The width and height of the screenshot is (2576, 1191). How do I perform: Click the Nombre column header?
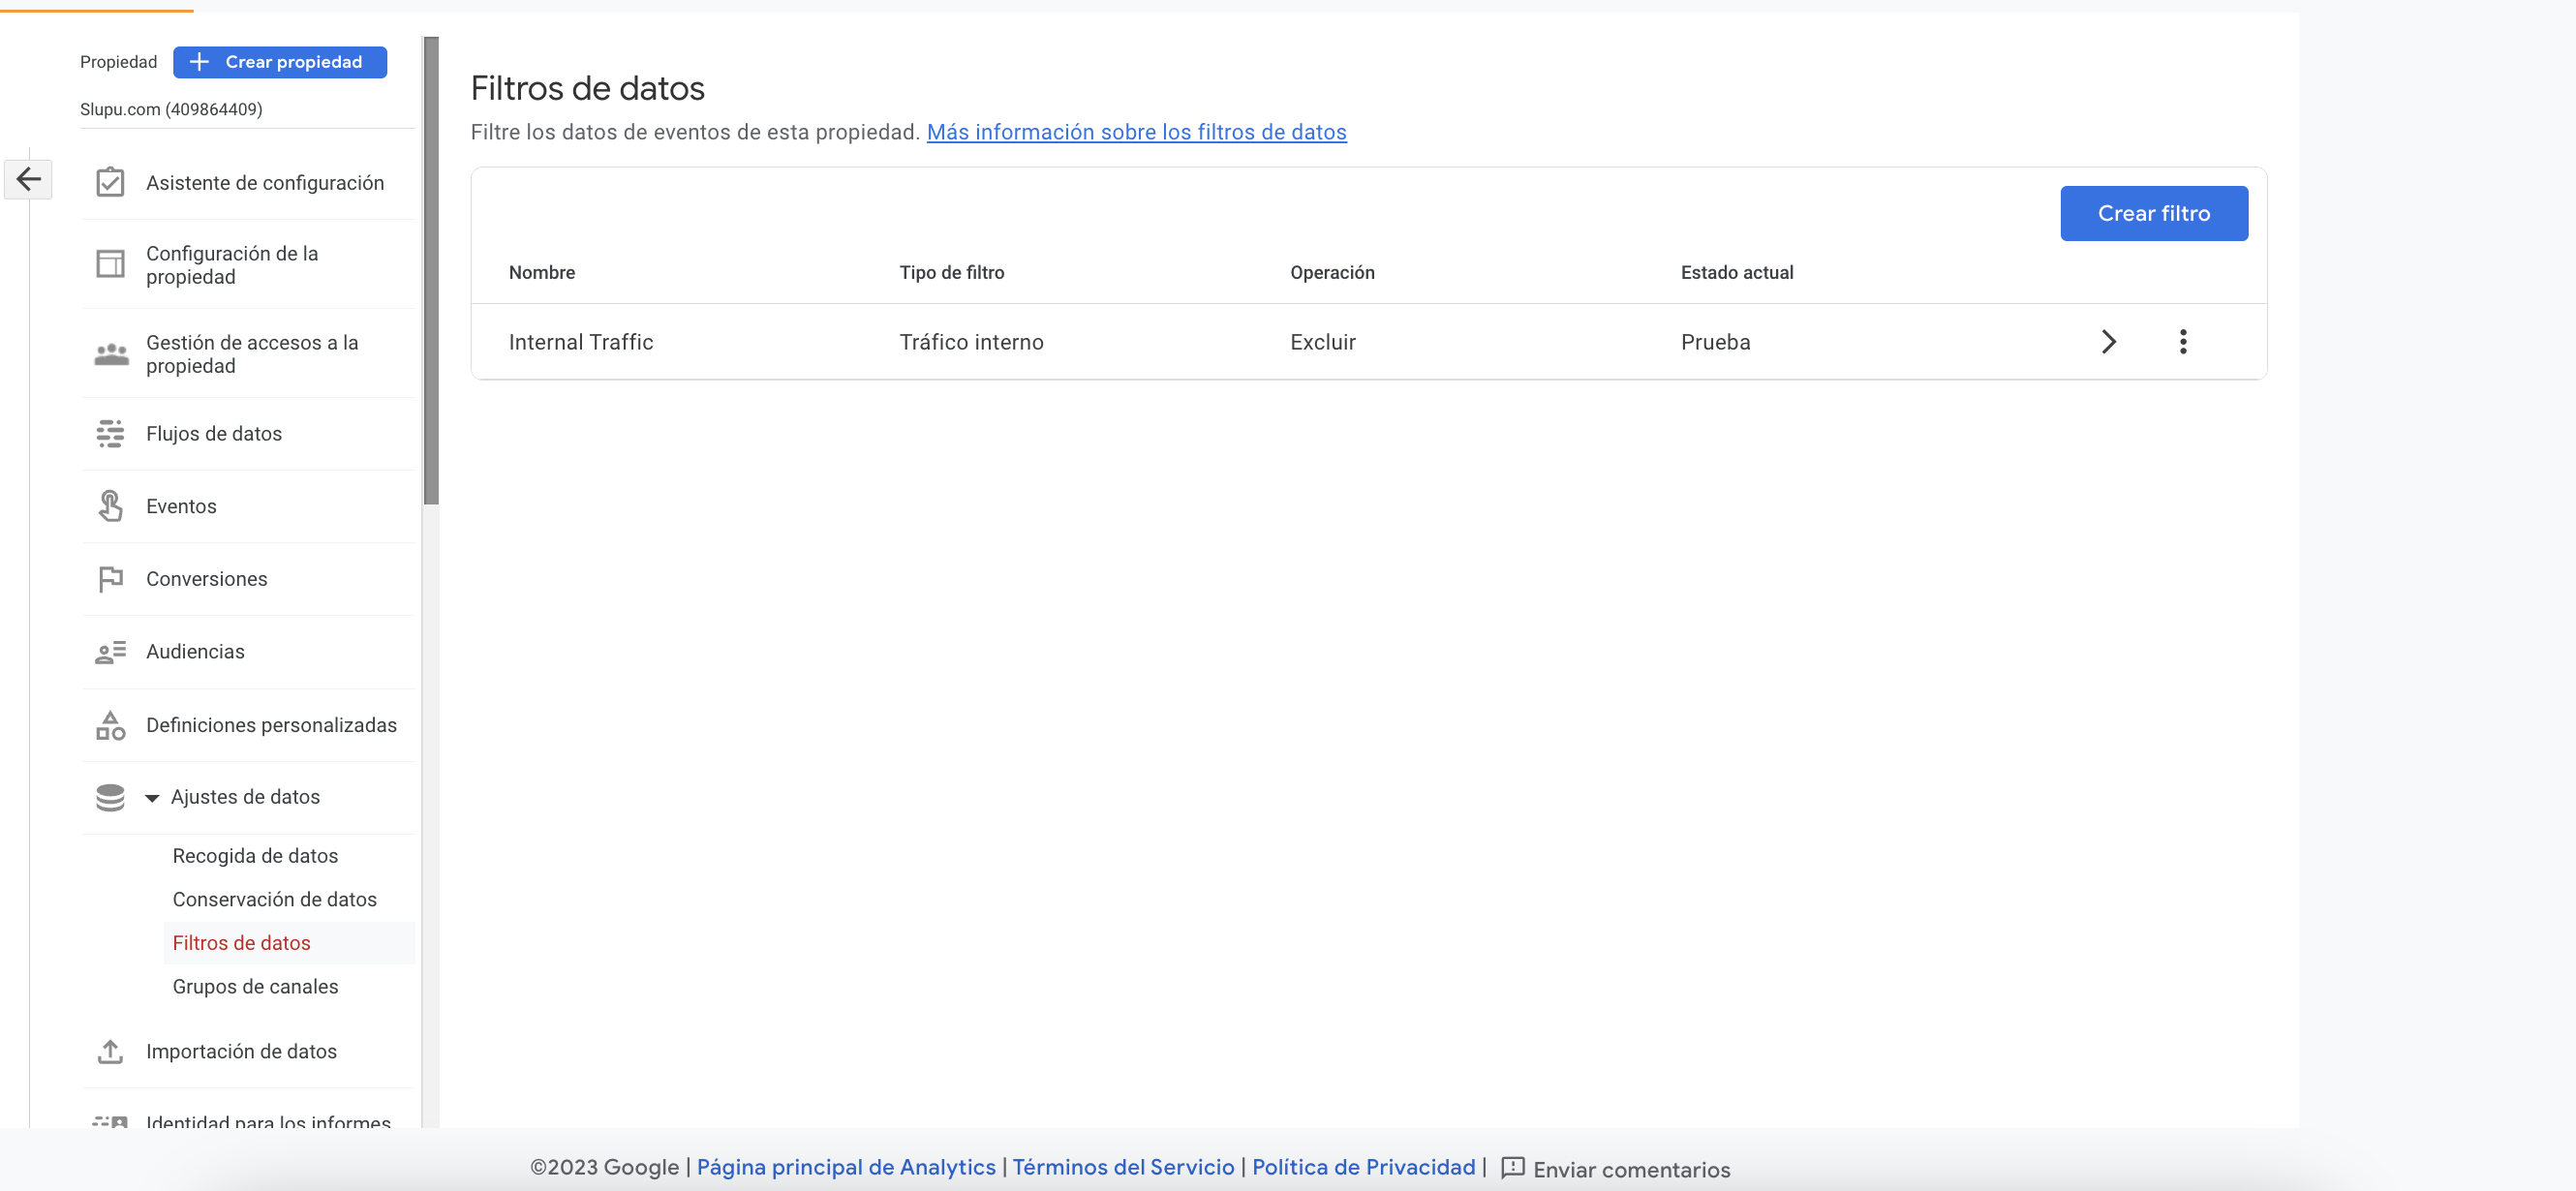[x=541, y=272]
